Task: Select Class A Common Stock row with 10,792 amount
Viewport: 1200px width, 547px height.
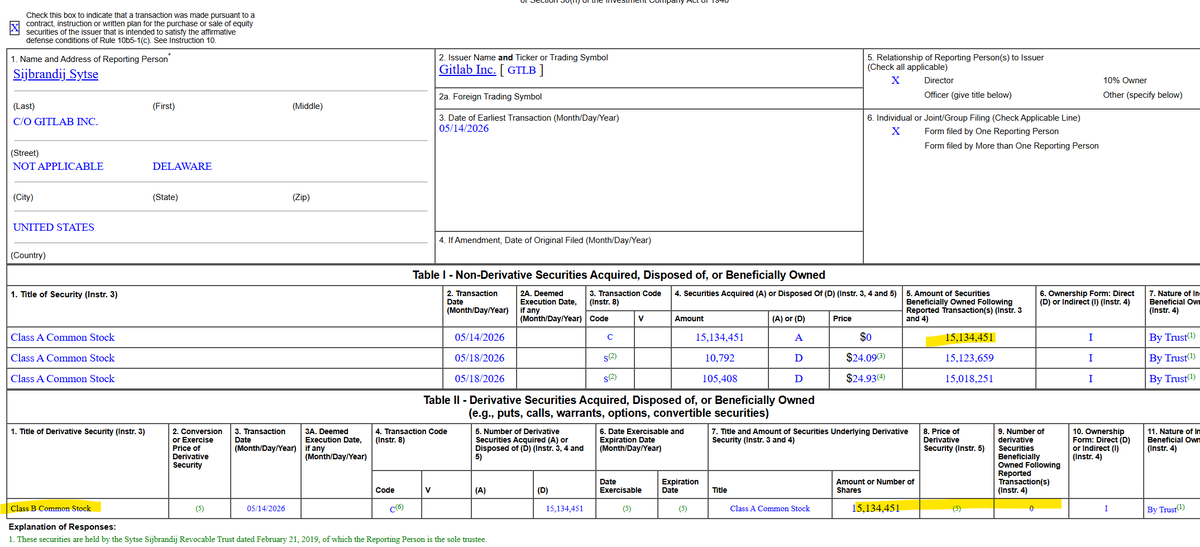Action: click(62, 358)
